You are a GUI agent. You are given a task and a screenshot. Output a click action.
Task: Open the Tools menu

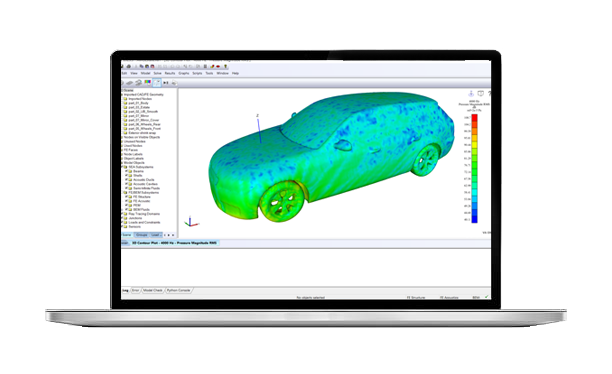[x=210, y=73]
